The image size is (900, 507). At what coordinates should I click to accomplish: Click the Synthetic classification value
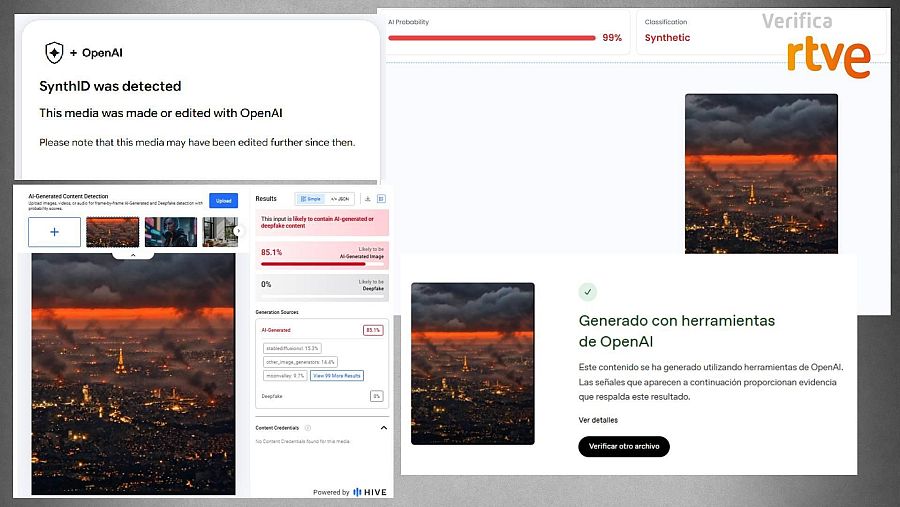tap(667, 38)
